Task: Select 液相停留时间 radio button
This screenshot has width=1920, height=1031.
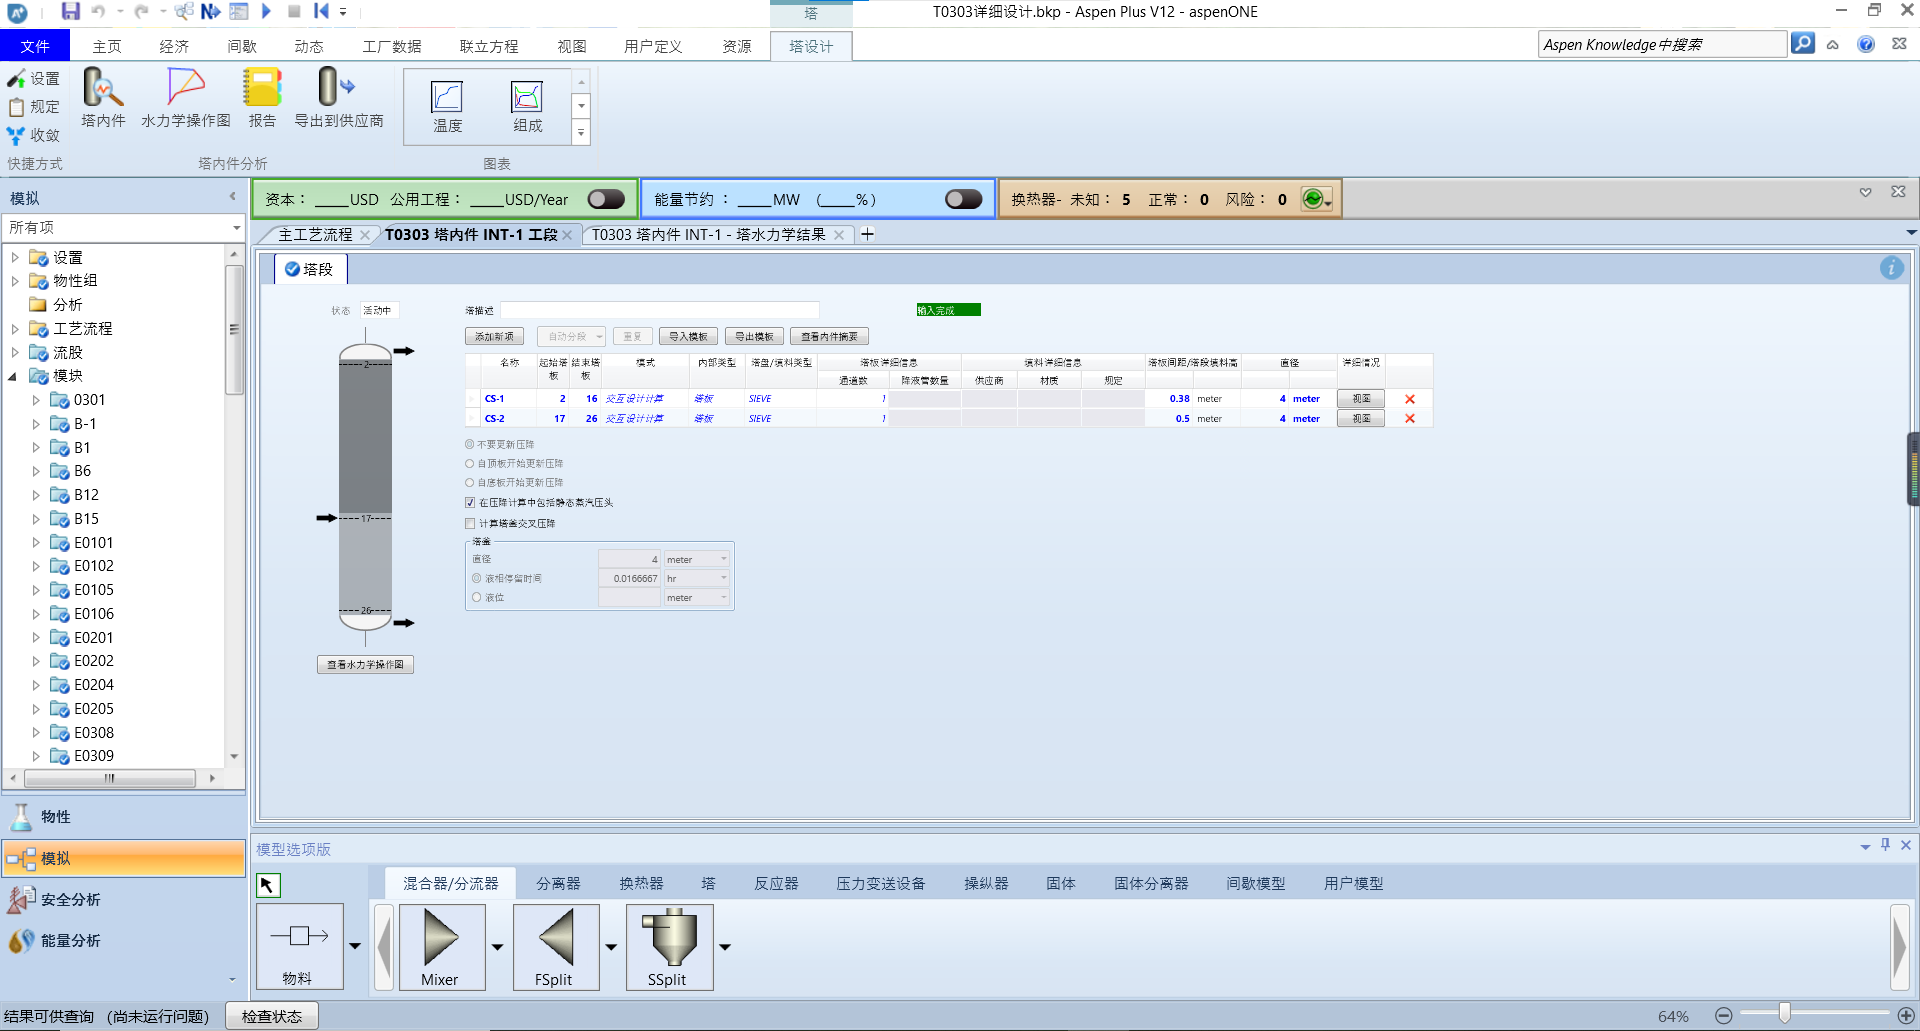Action: tap(477, 578)
